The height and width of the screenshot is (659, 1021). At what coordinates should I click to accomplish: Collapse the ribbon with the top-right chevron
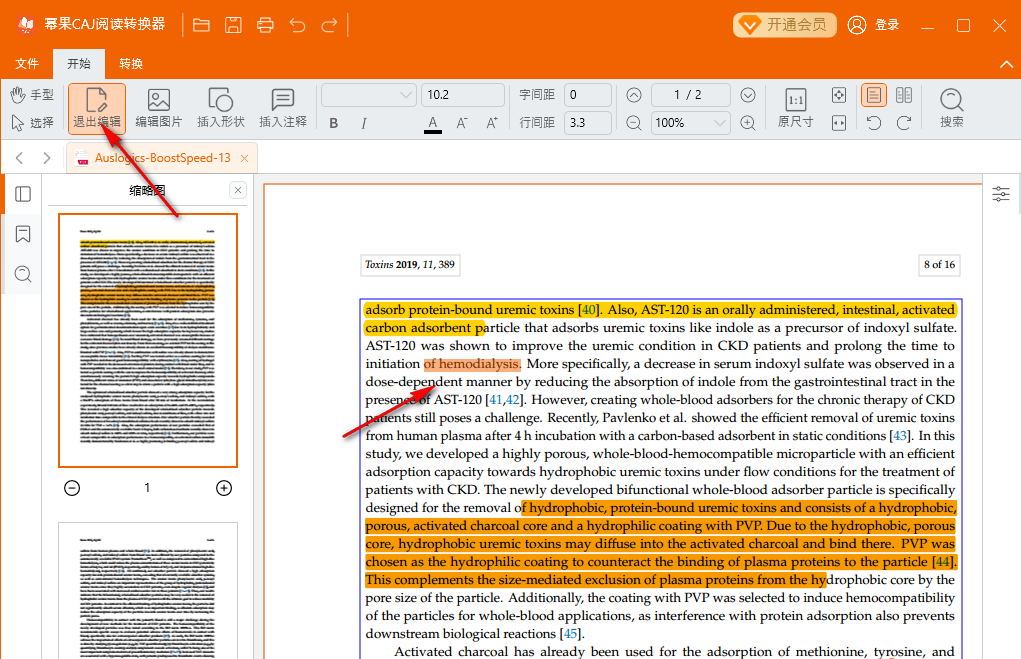pos(1006,64)
